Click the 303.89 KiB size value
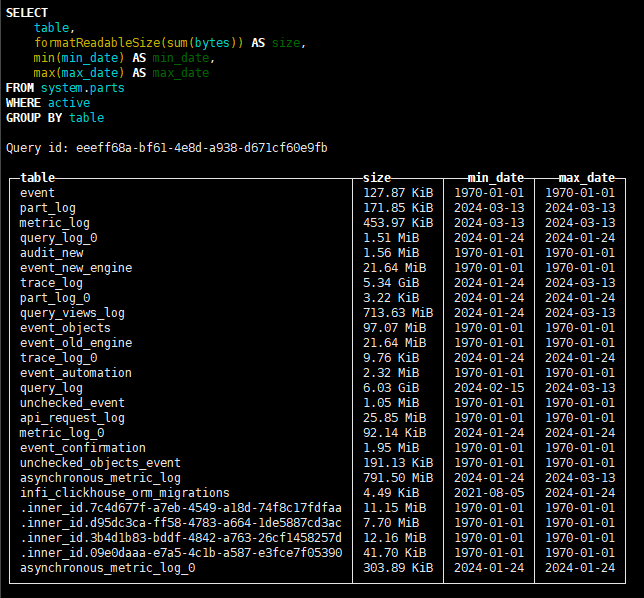Image resolution: width=644 pixels, height=598 pixels. [398, 568]
